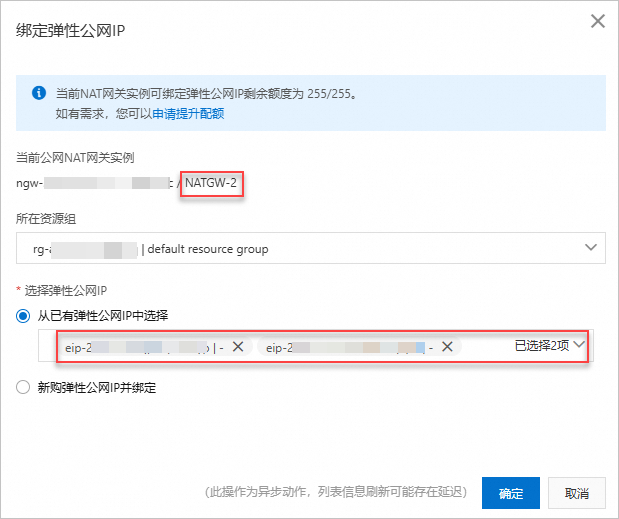Click the quota 255/255 notice text
Viewport: 619px width, 519px height.
[206, 94]
